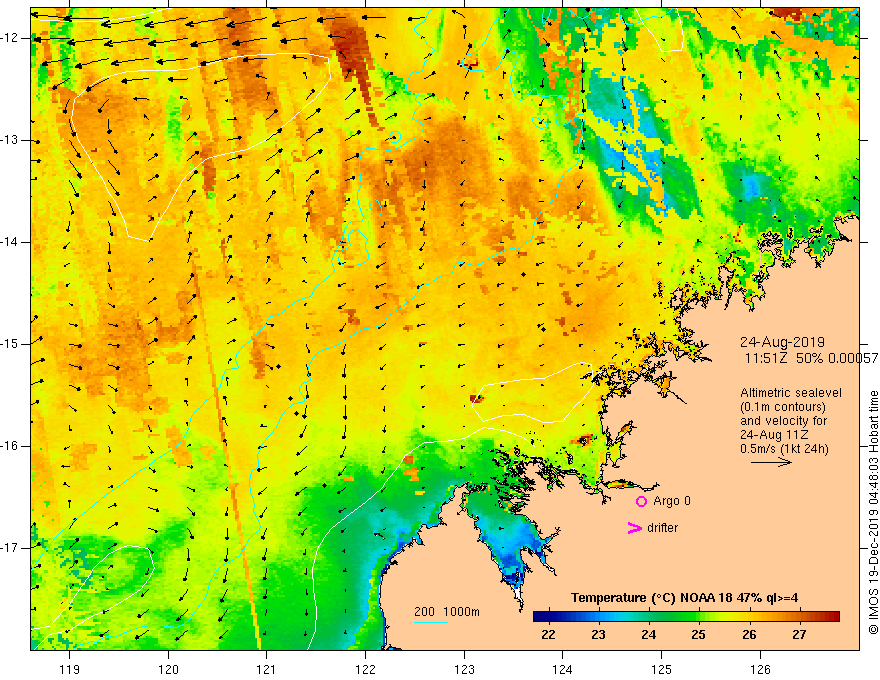
Task: Click longitude axis label 122
Action: pyautogui.click(x=365, y=669)
